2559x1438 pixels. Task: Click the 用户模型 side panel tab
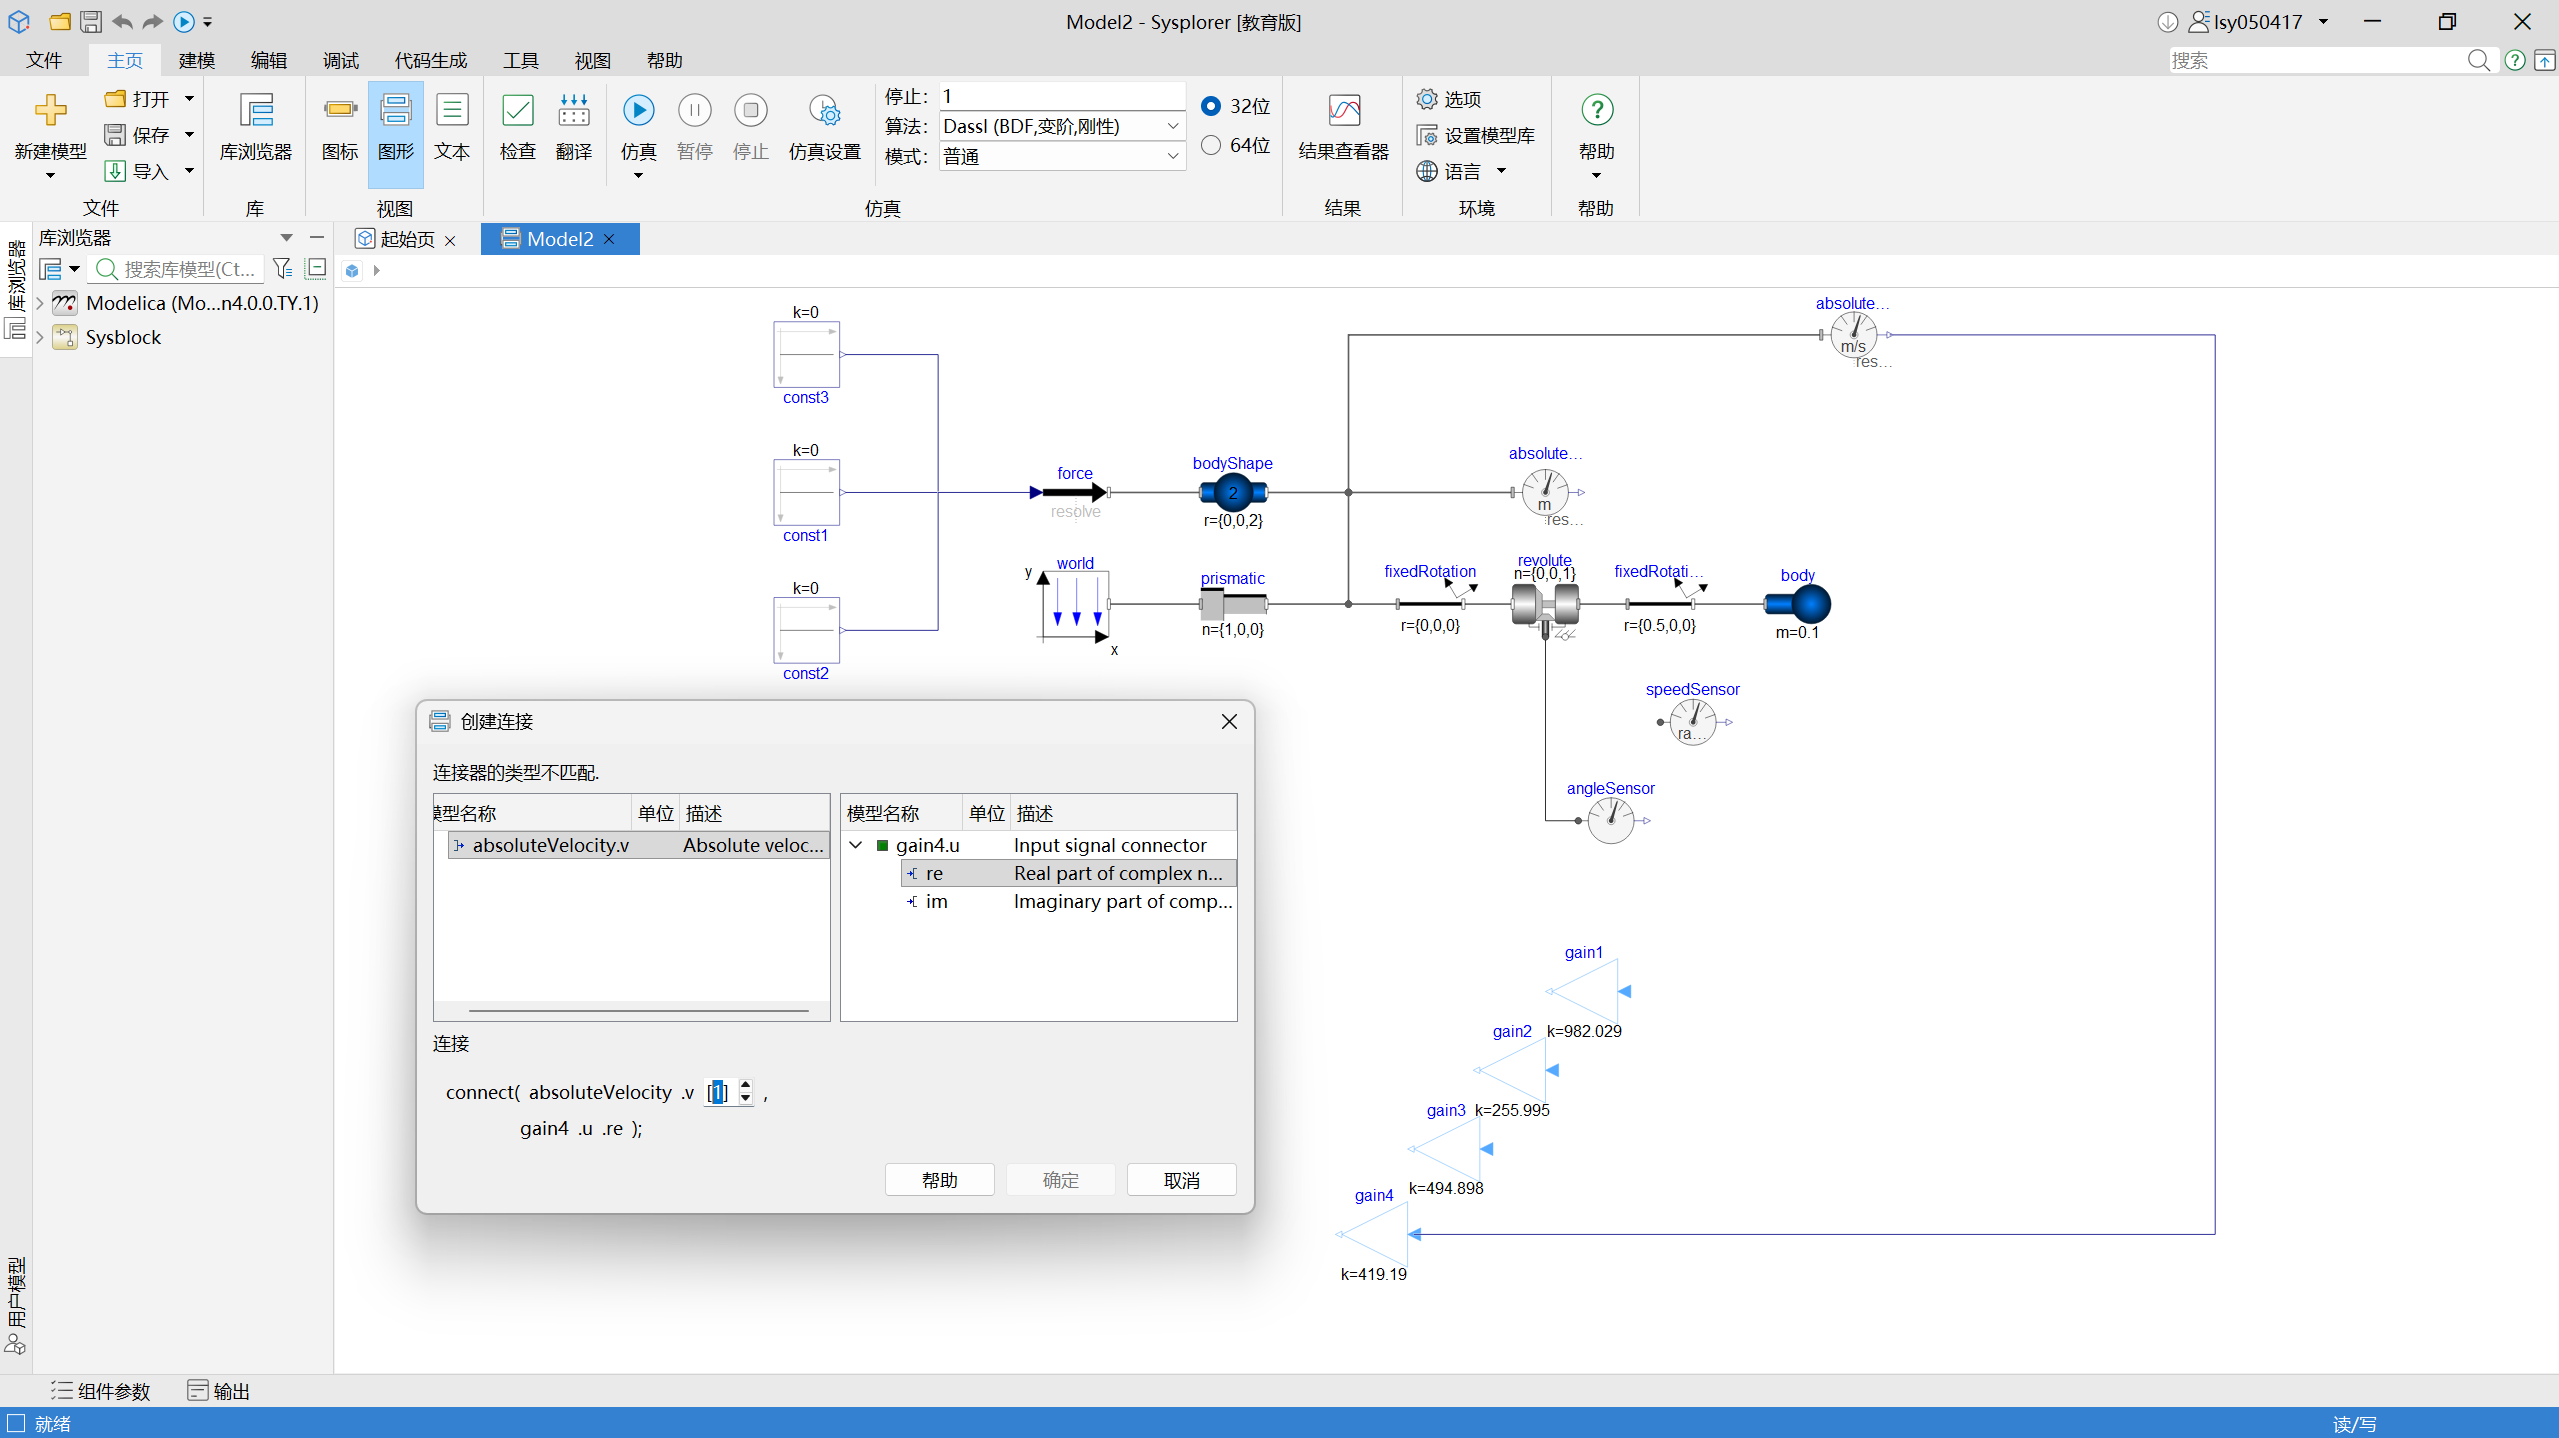coord(16,1305)
